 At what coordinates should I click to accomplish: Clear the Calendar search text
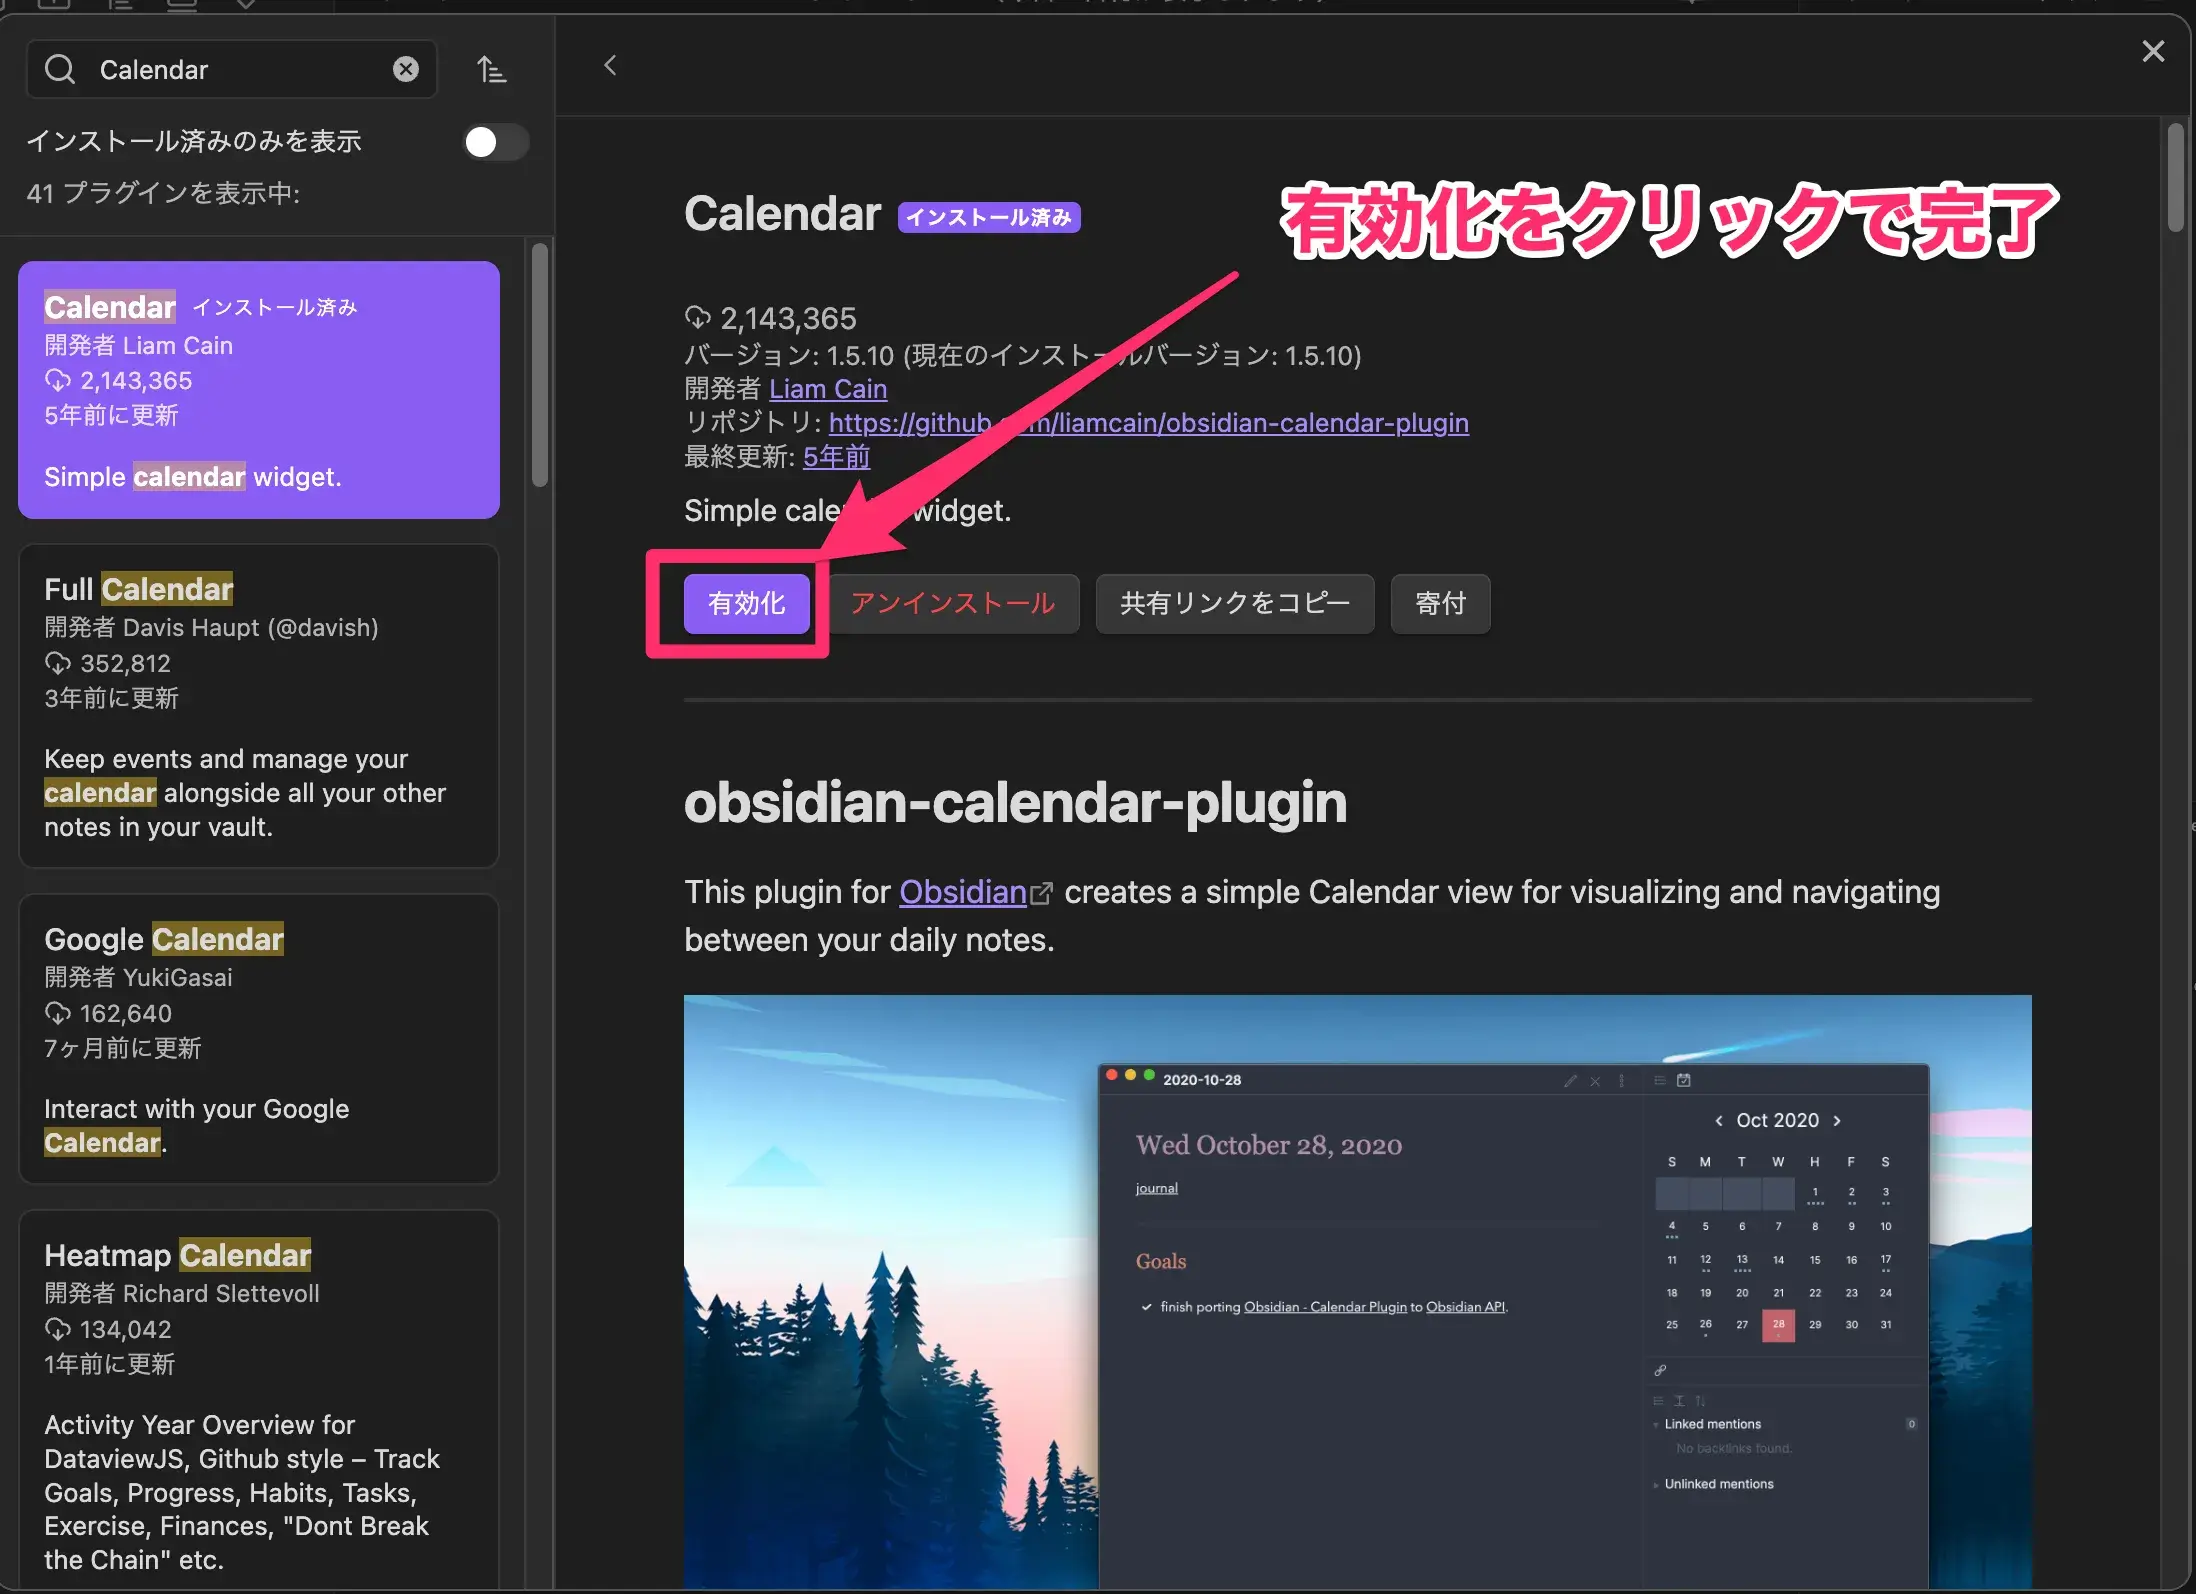(405, 69)
